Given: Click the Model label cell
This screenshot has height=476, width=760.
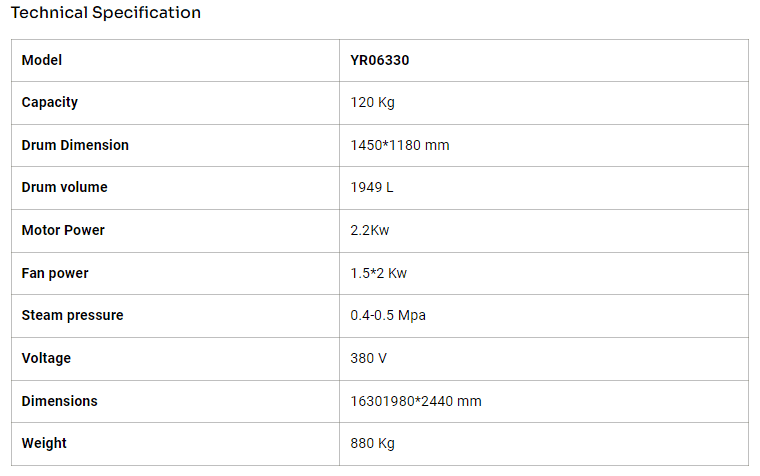Looking at the screenshot, I should coord(42,60).
